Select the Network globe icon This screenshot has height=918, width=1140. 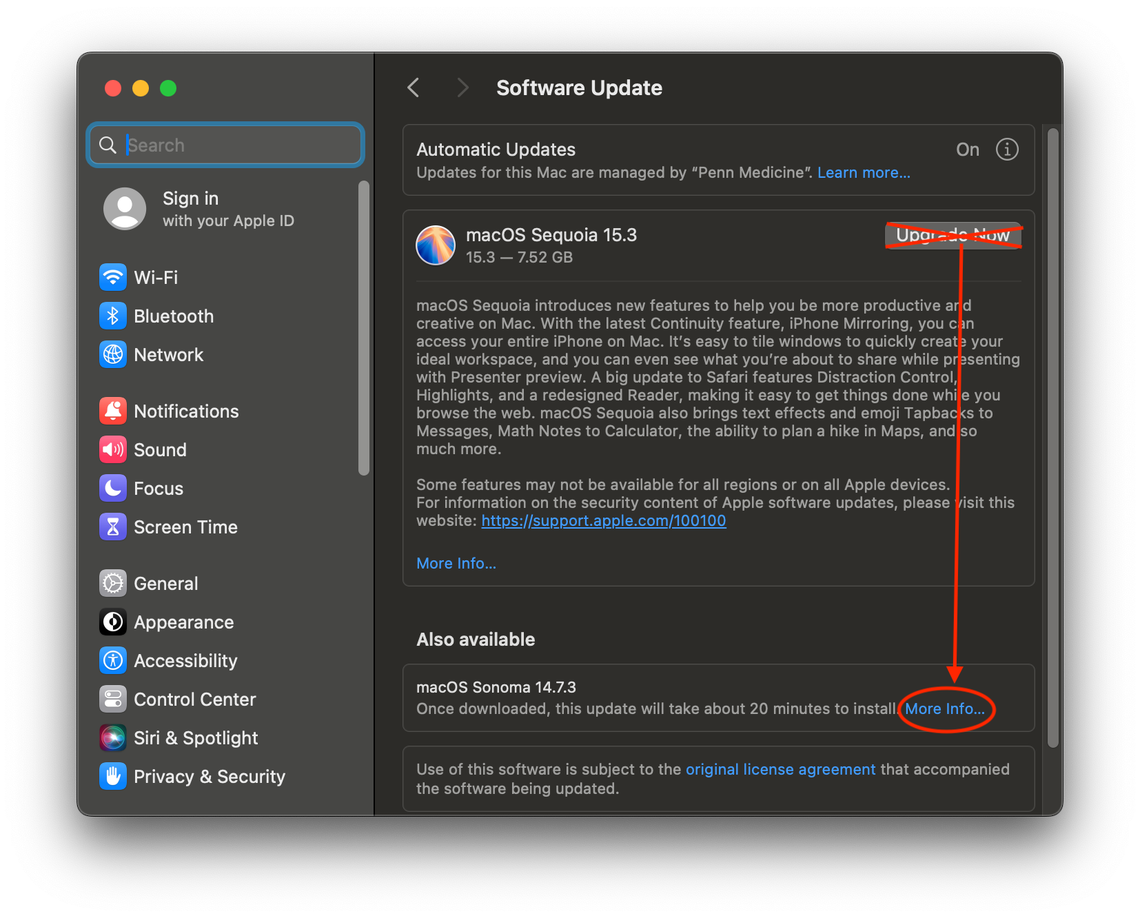[x=113, y=354]
